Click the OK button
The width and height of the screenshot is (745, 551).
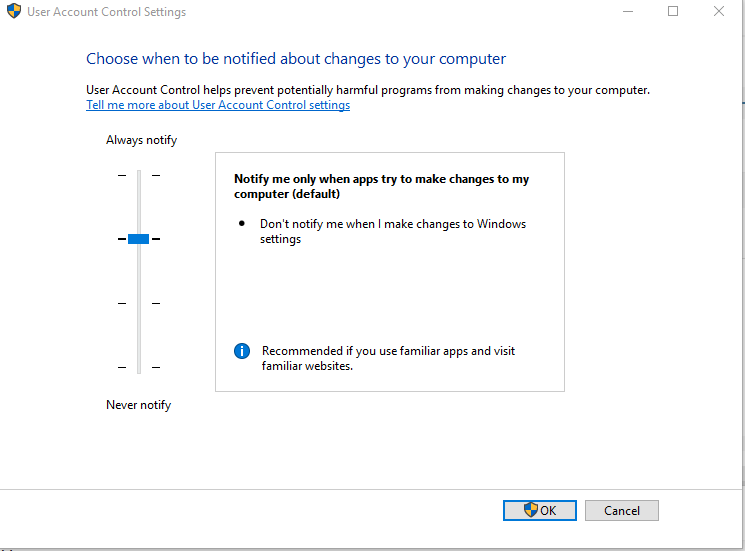(x=540, y=511)
